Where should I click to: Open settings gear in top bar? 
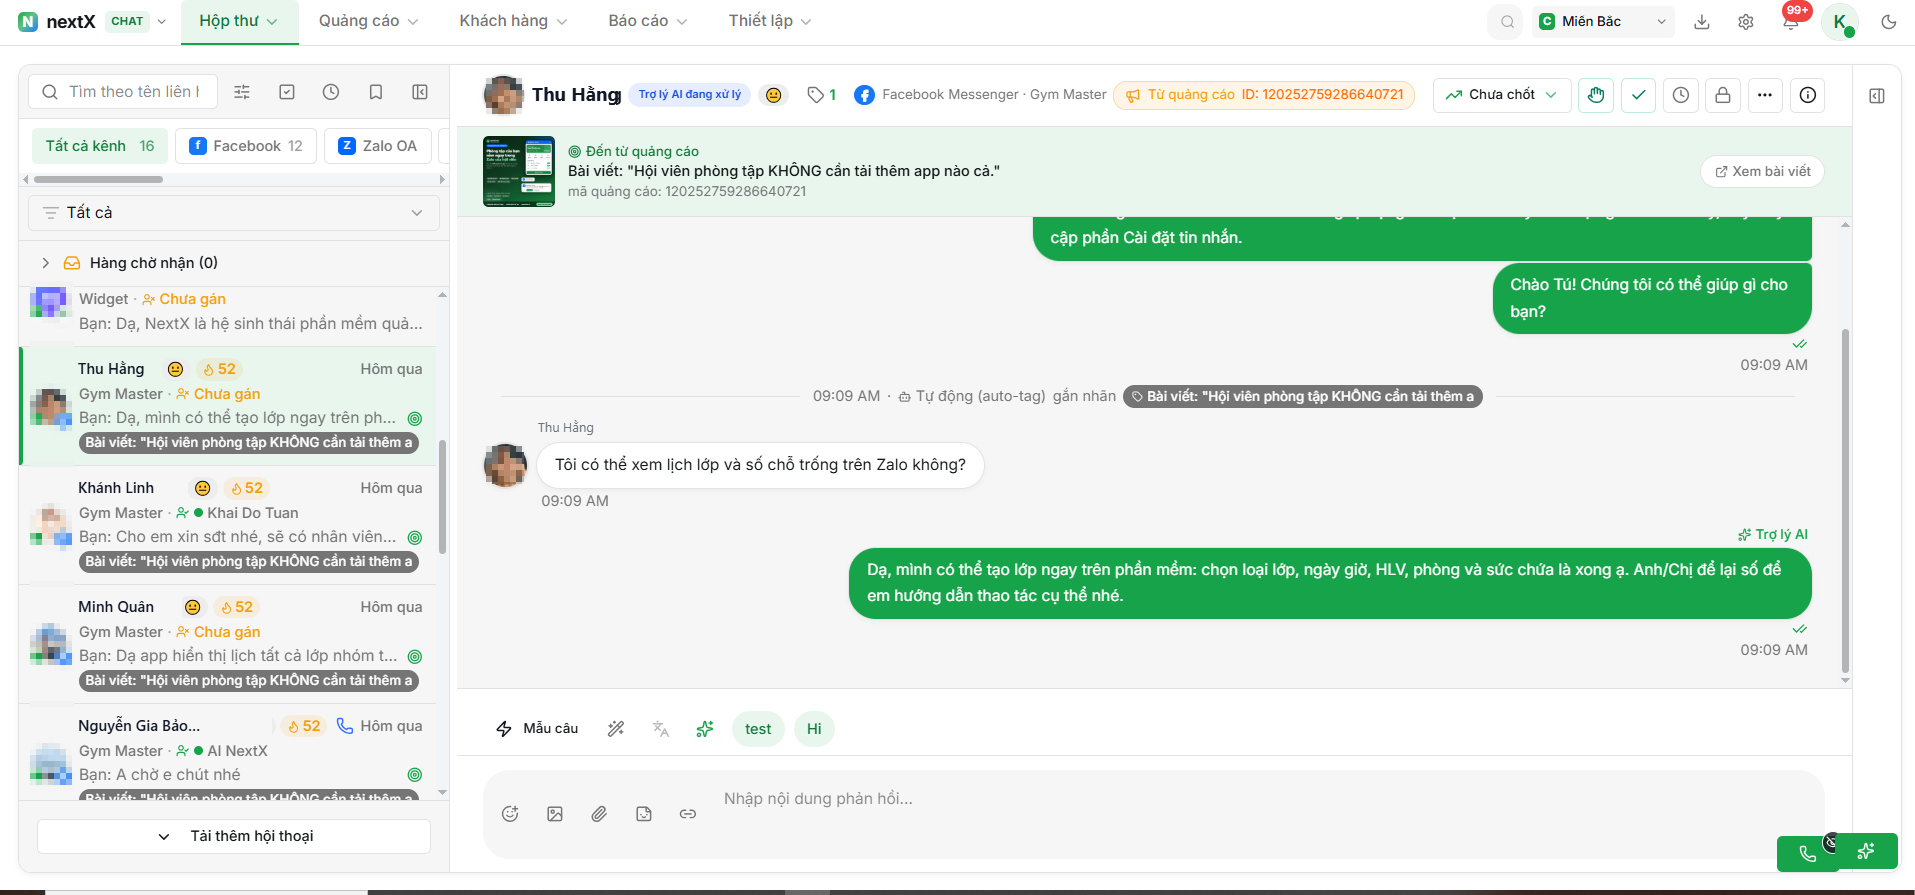[x=1746, y=22]
